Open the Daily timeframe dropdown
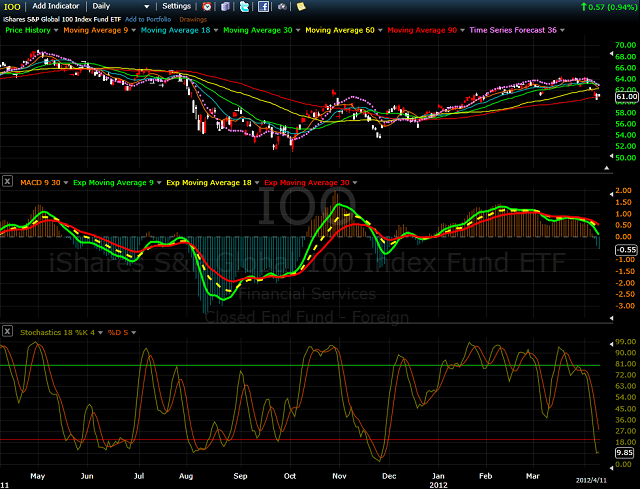 coord(121,6)
